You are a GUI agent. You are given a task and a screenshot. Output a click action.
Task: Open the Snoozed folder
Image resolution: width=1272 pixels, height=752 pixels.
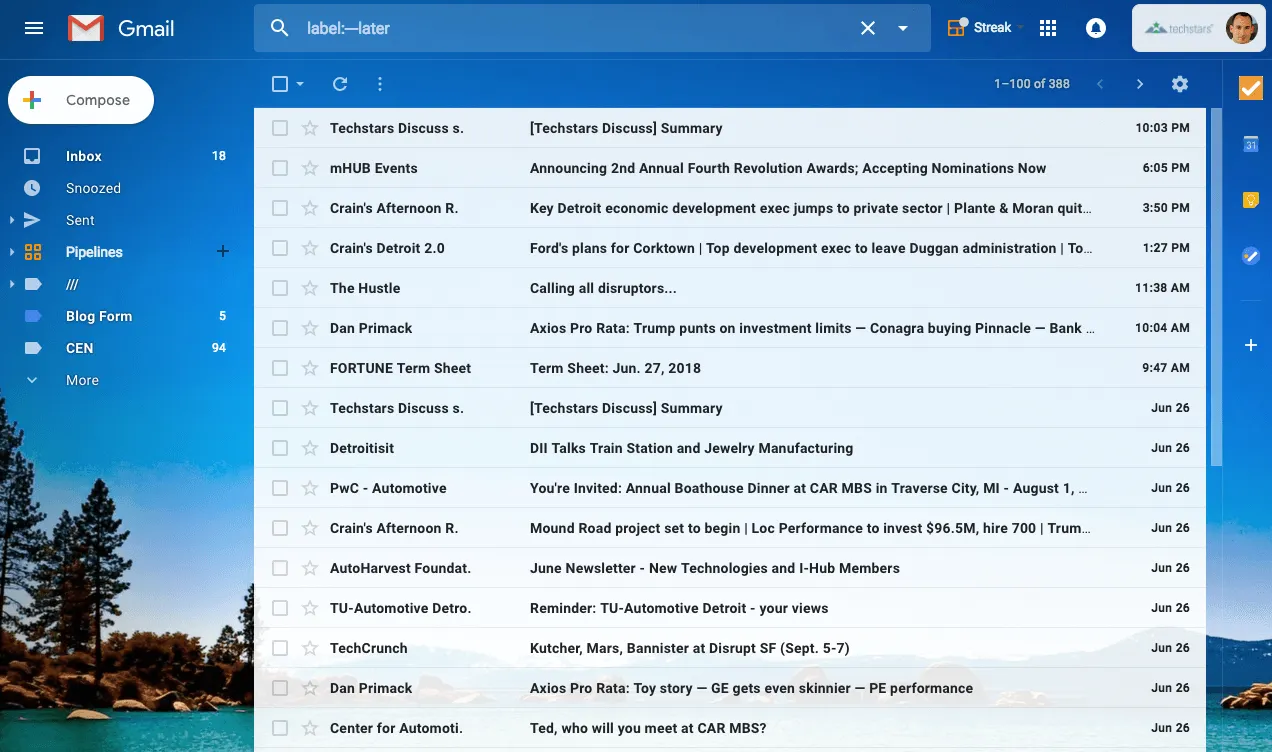click(93, 188)
